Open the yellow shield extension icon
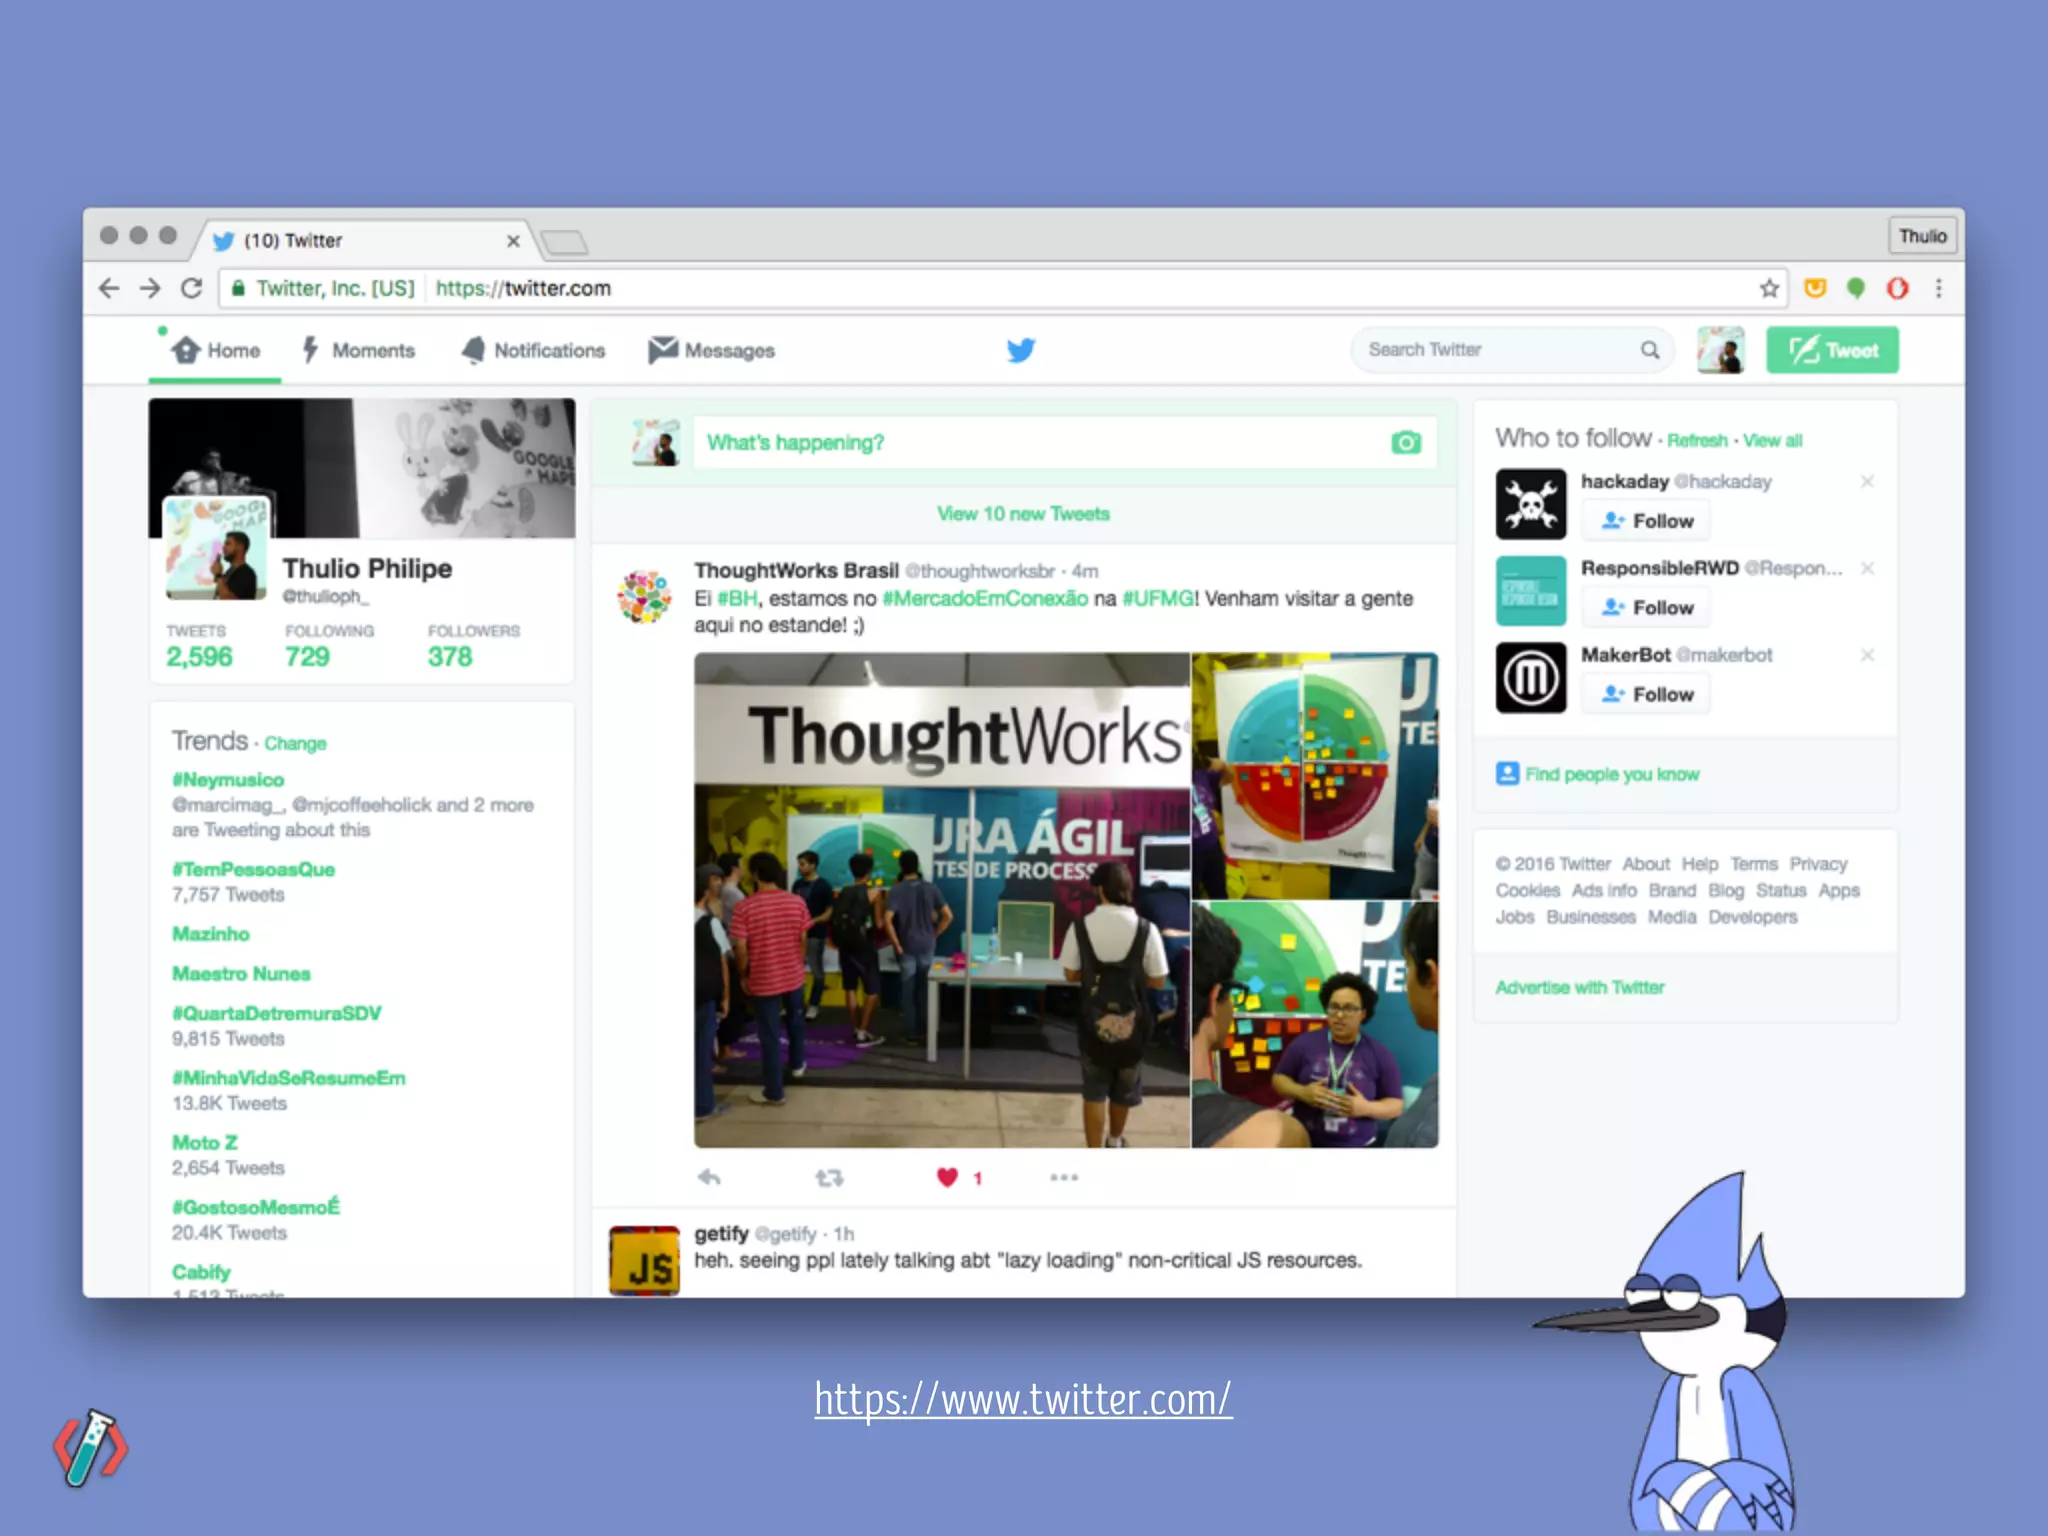 click(x=1814, y=289)
